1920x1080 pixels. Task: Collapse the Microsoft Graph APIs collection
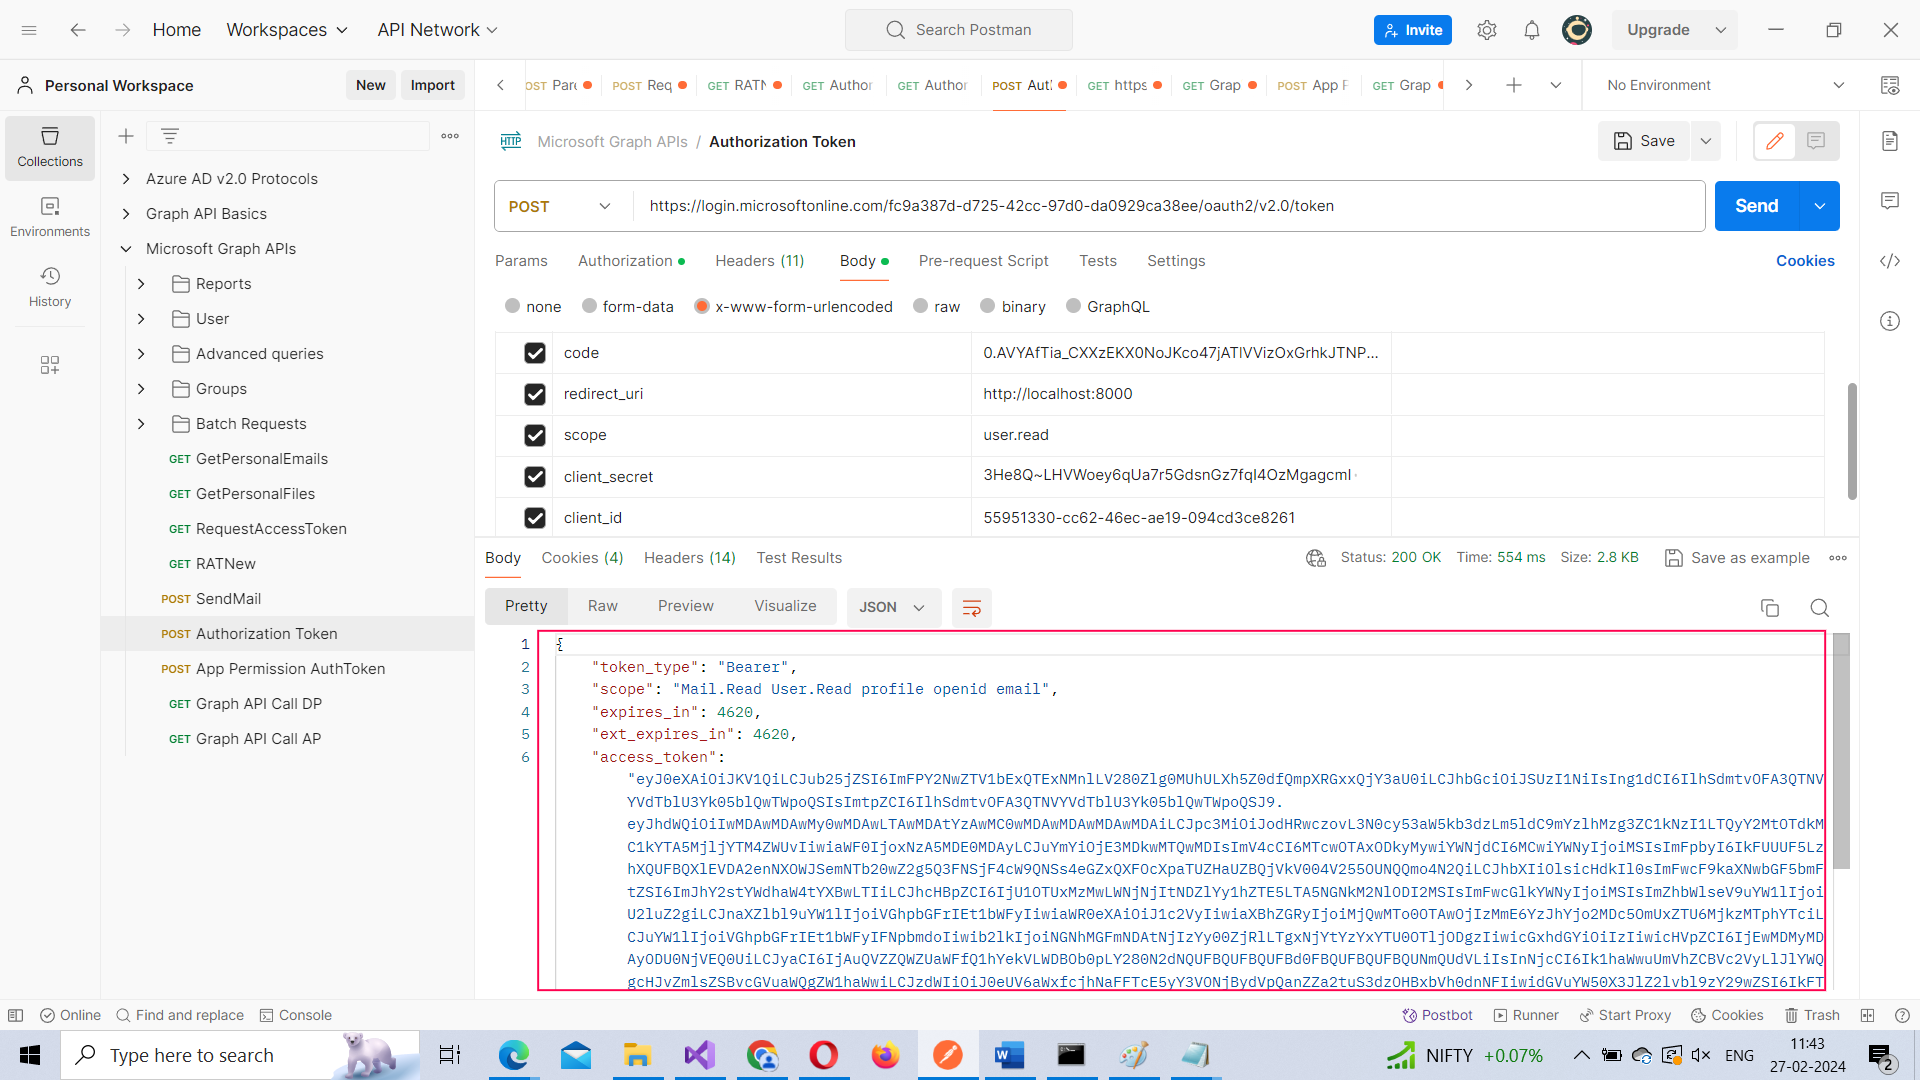[126, 249]
